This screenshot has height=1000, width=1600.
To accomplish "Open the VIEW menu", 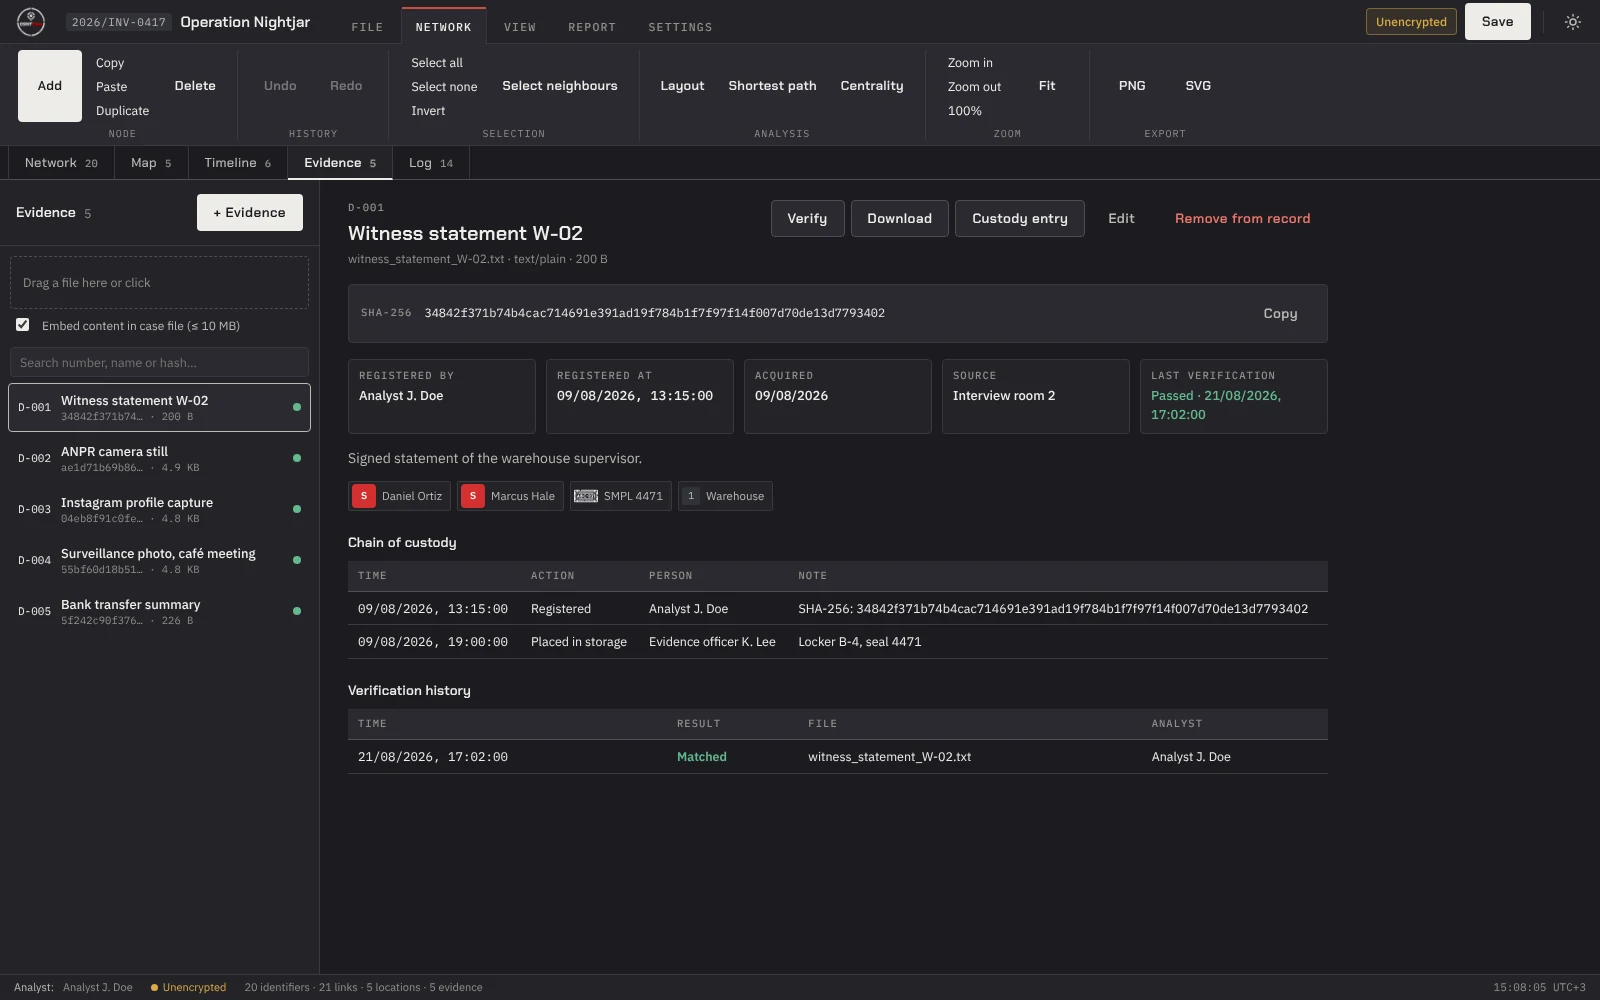I will pos(520,27).
